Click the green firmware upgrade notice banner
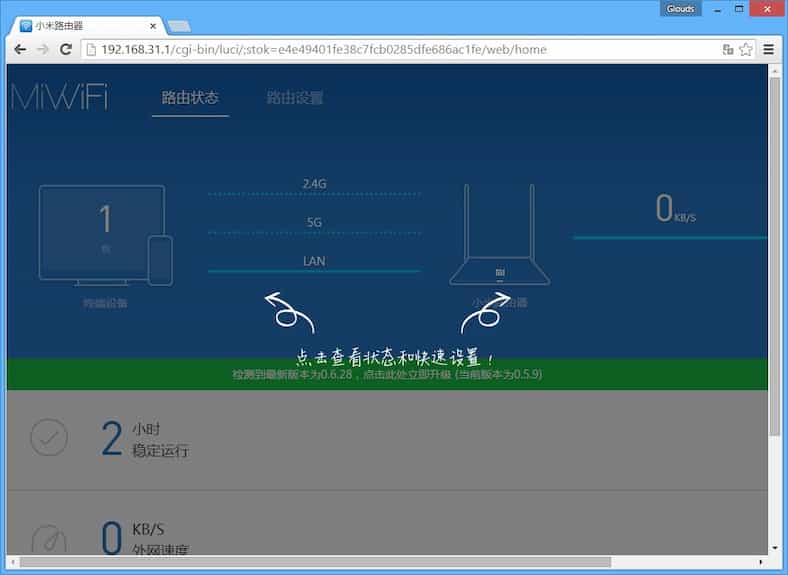 point(386,374)
